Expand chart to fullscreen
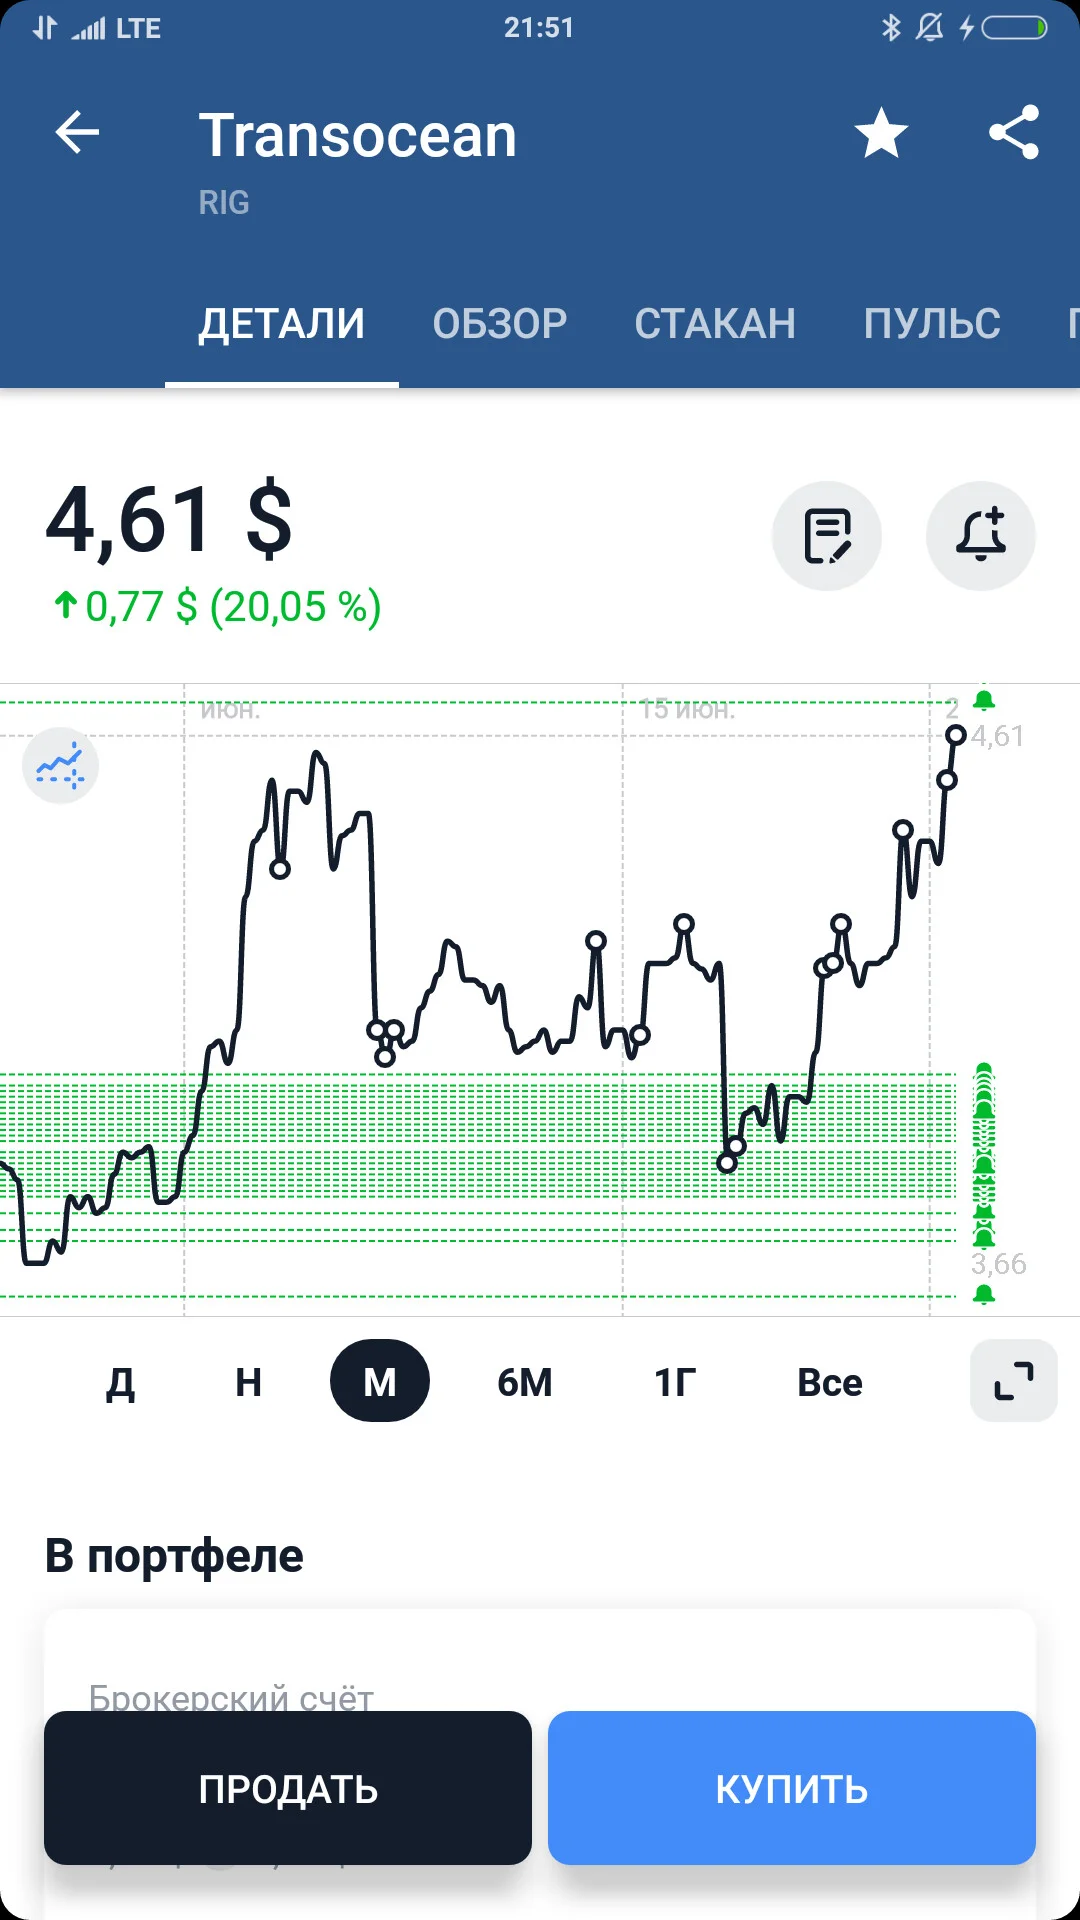Screen dimensions: 1080x1920 coord(1014,1381)
